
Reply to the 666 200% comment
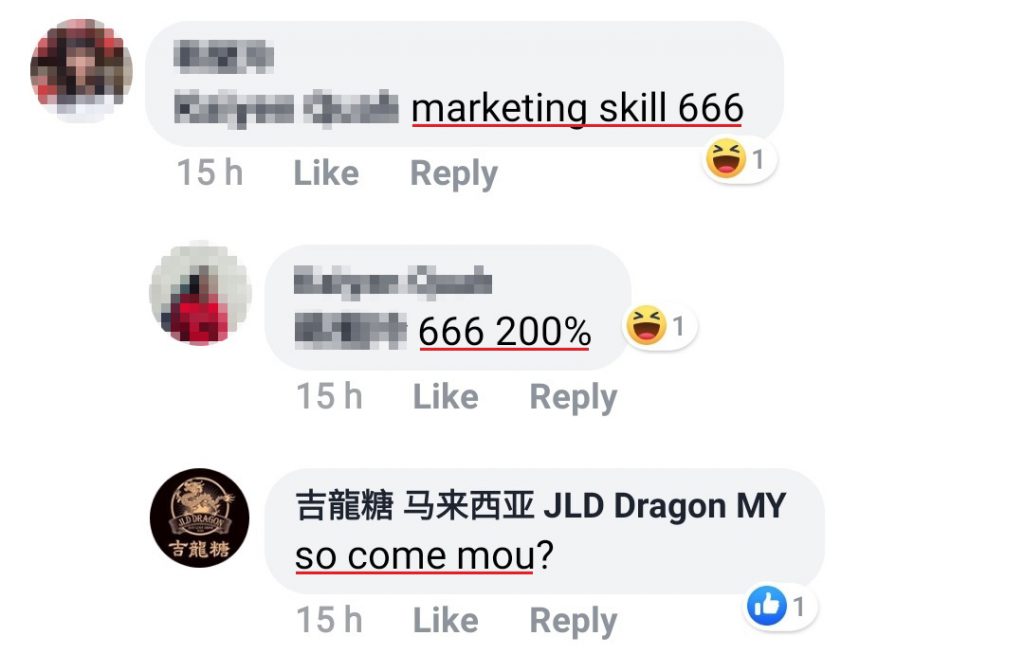[573, 397]
